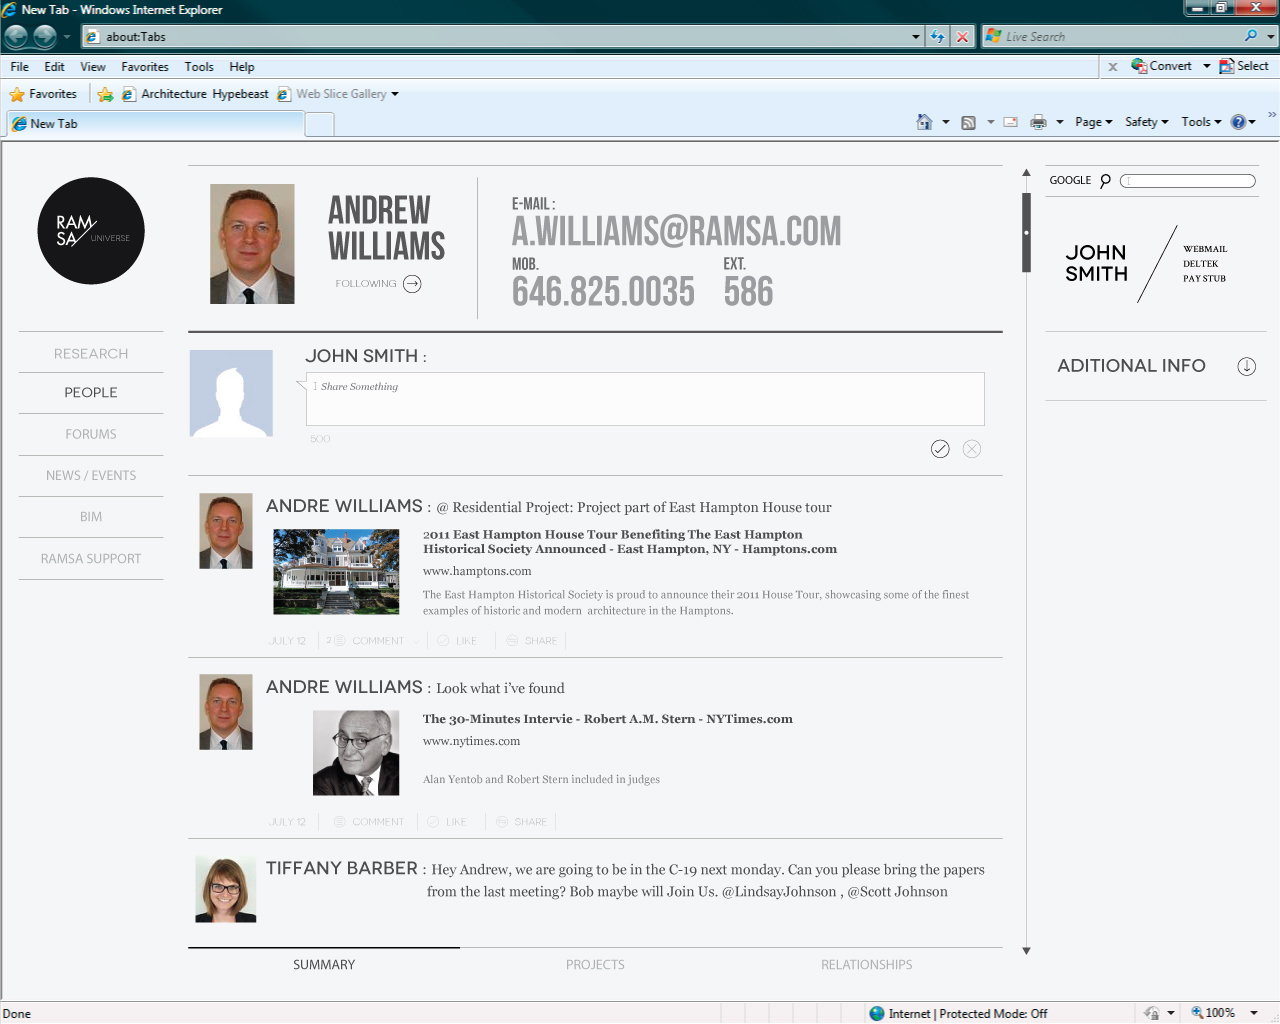
Task: Open the Research section in sidebar
Action: pos(91,354)
